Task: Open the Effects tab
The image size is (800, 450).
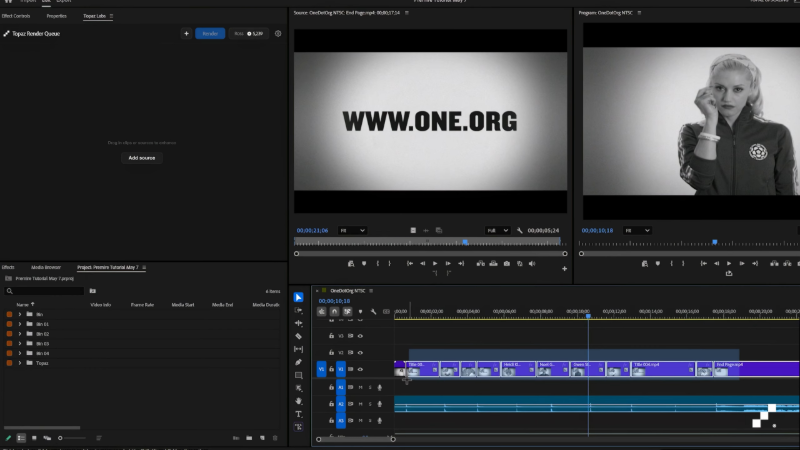Action: click(8, 267)
